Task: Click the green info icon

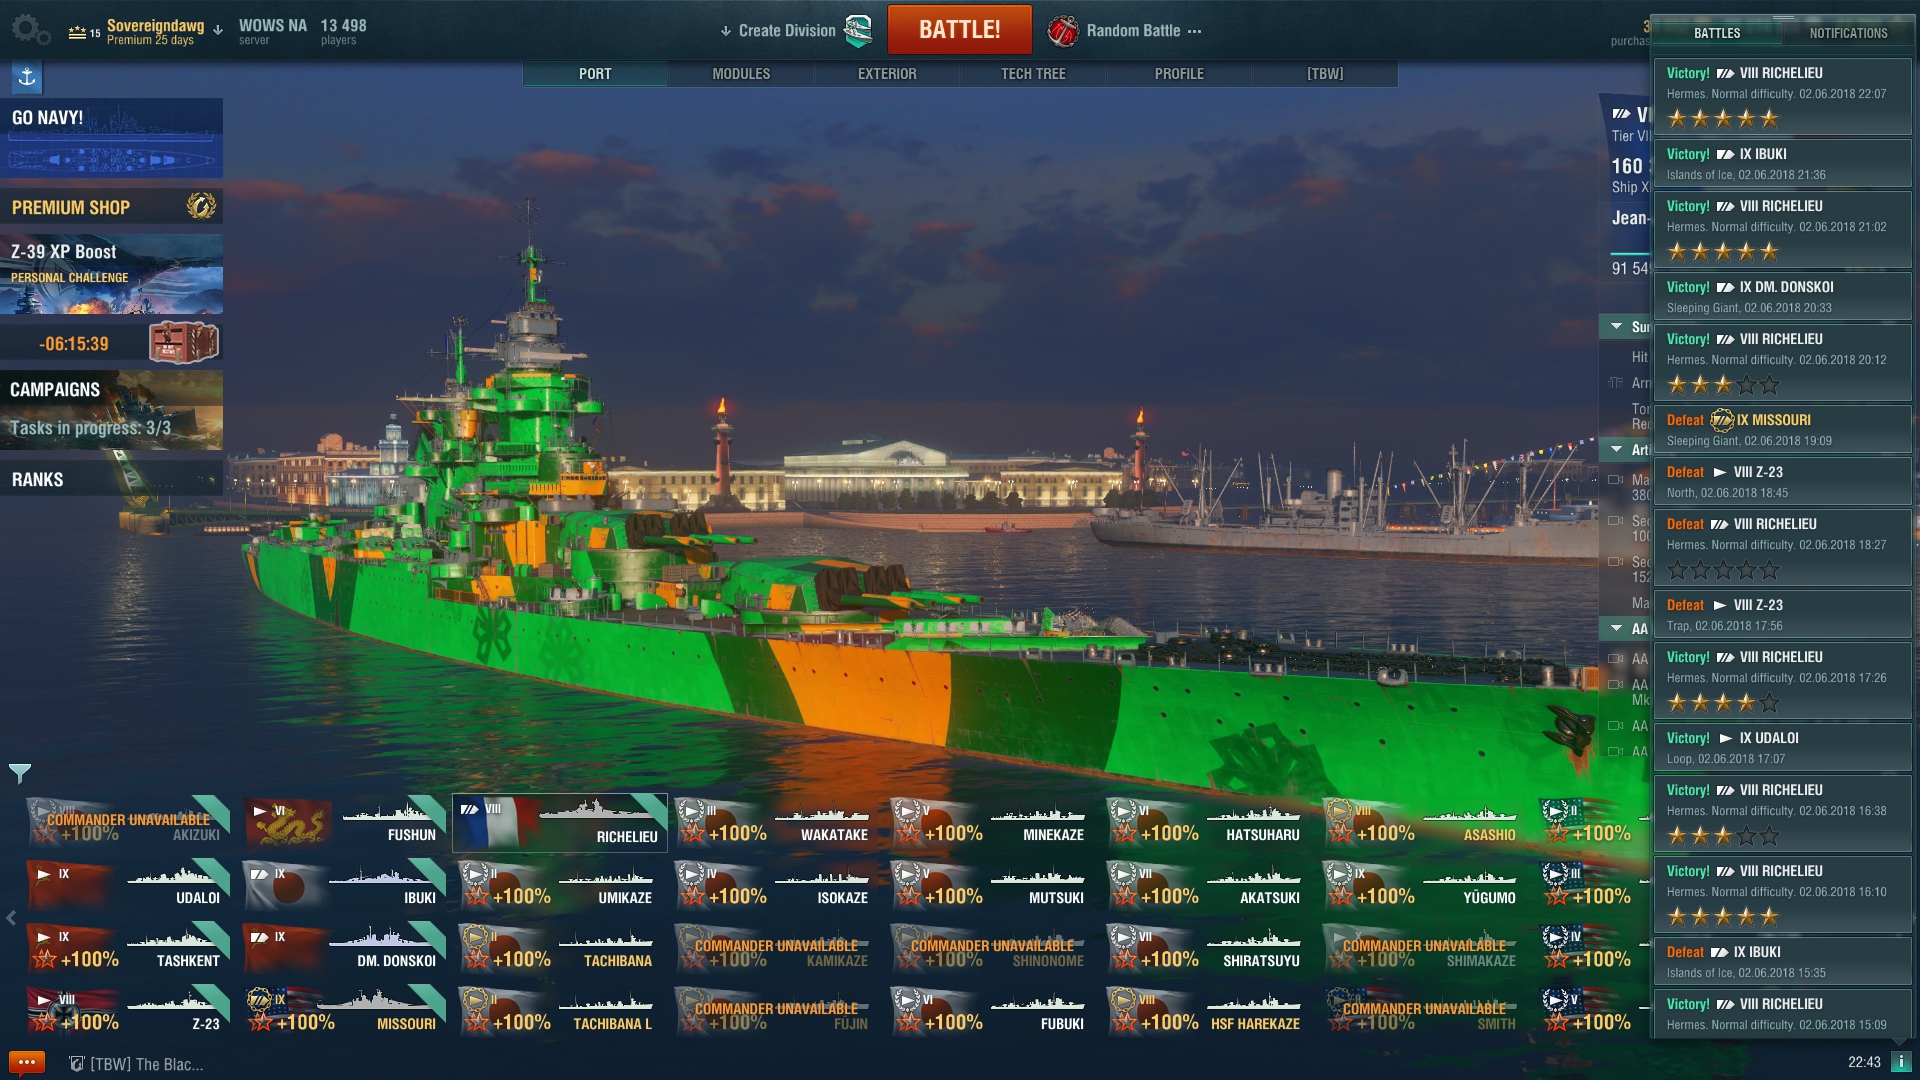Action: tap(1901, 1062)
